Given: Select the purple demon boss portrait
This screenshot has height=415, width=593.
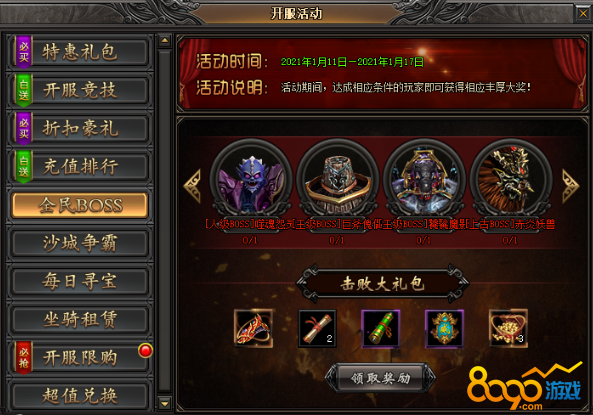Looking at the screenshot, I should (x=251, y=180).
